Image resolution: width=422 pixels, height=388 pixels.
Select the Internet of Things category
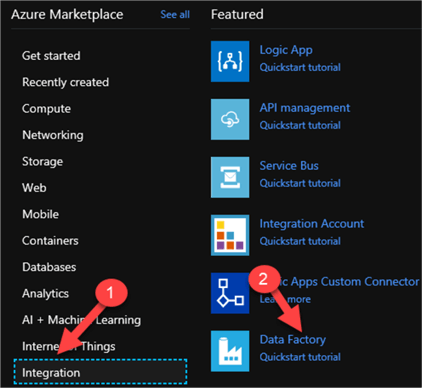click(x=69, y=346)
